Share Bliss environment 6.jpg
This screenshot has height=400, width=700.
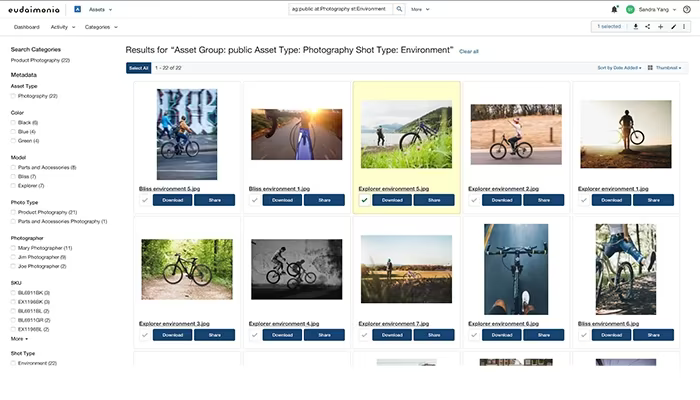point(654,335)
